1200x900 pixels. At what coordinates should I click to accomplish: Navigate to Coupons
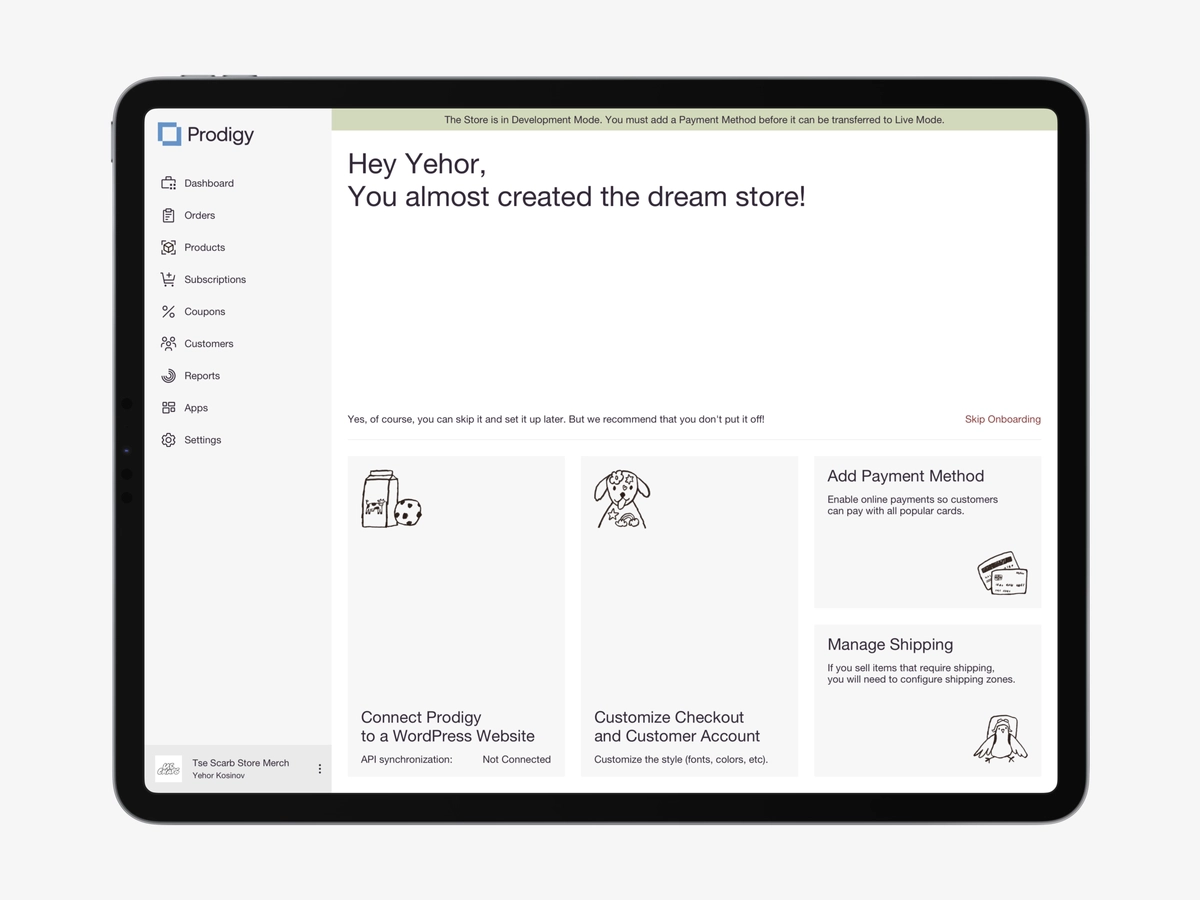coord(205,311)
